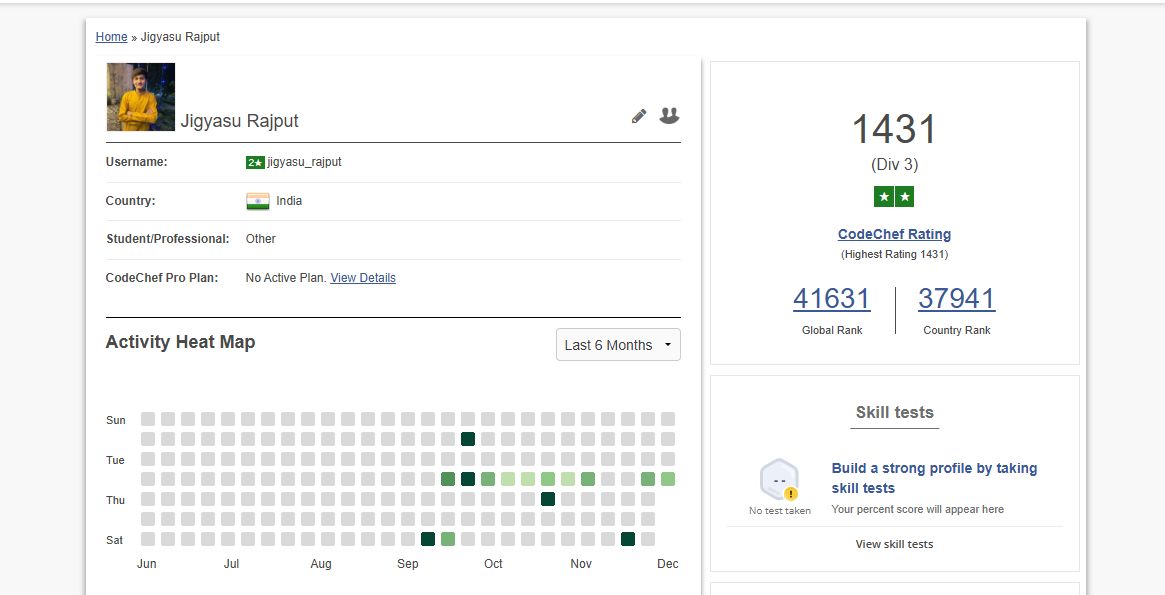Click Build a strong profile skill tests text
The image size is (1165, 595).
pos(934,478)
